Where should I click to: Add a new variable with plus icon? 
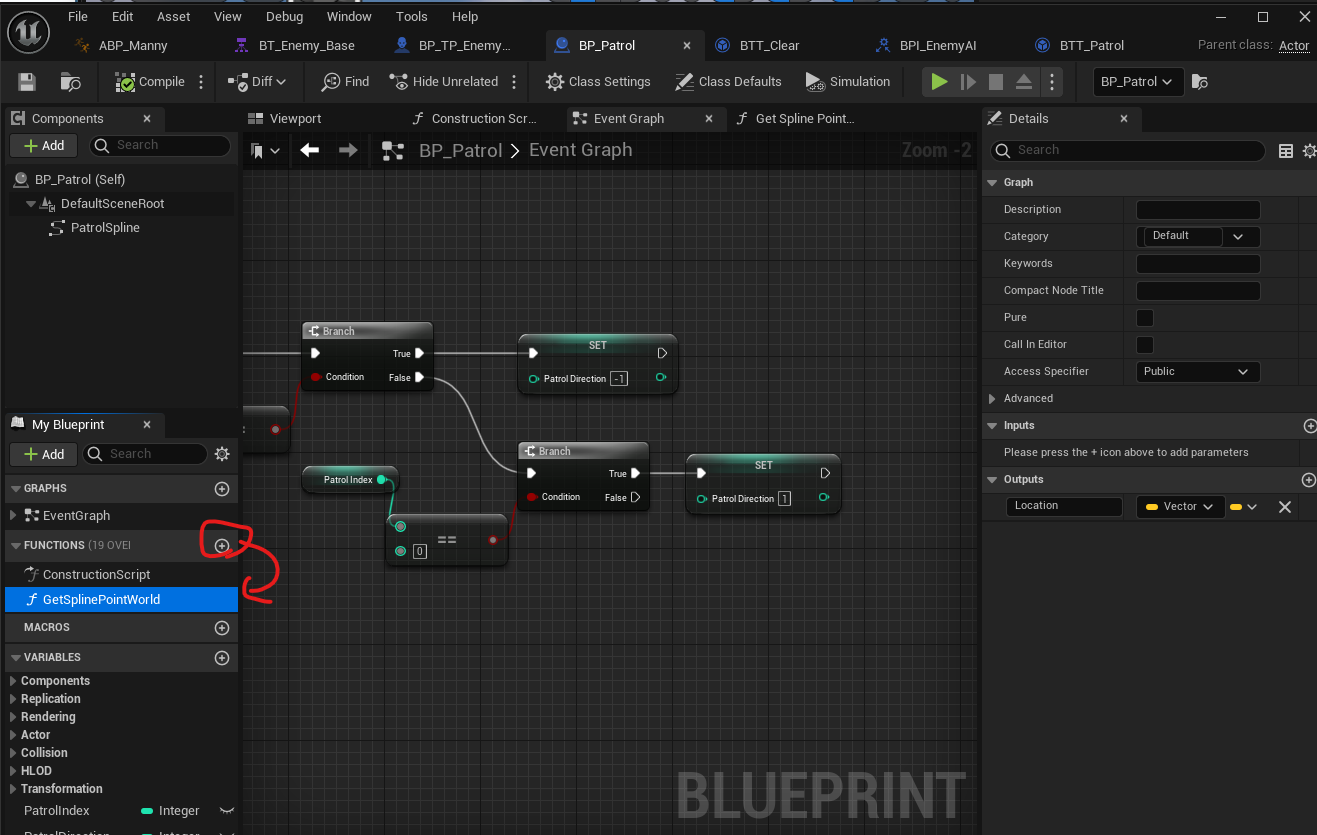click(222, 658)
